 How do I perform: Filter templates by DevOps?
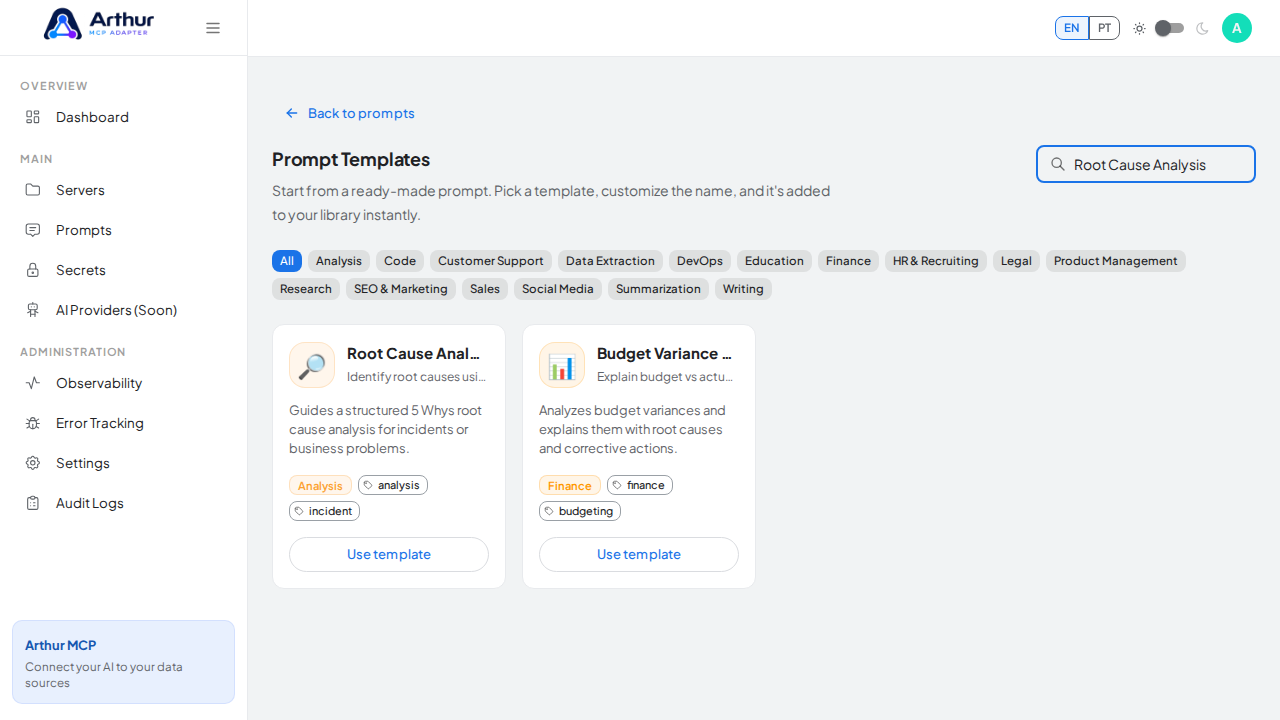pos(700,261)
